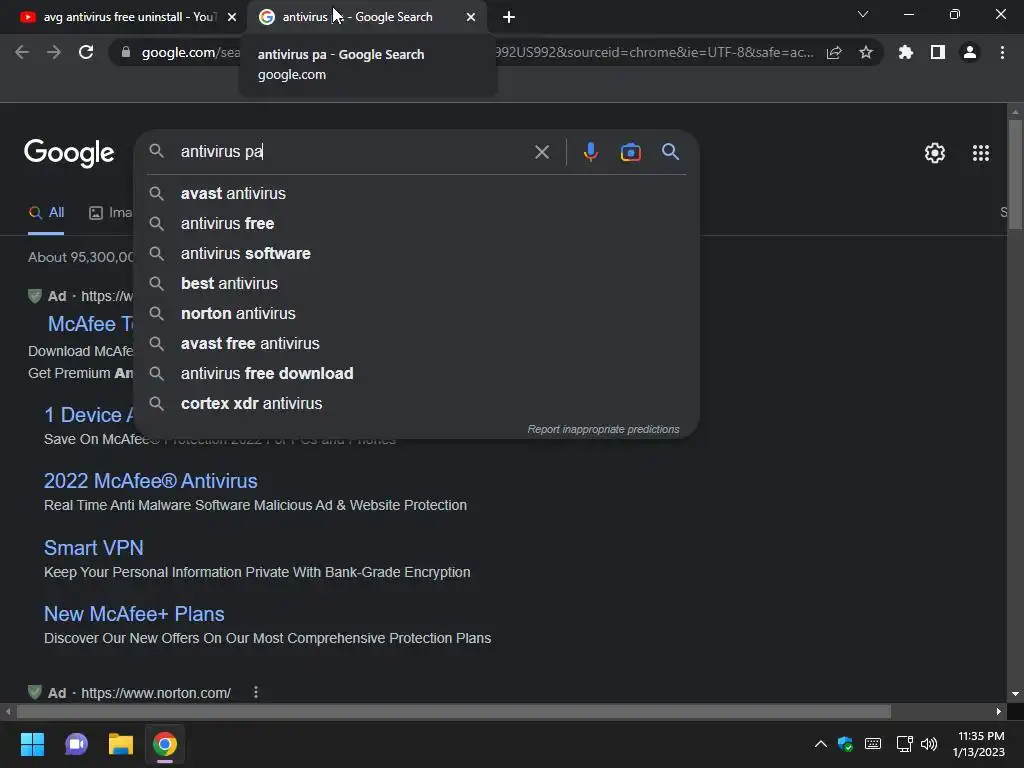Go back to previous page
The width and height of the screenshot is (1024, 768).
(x=22, y=52)
